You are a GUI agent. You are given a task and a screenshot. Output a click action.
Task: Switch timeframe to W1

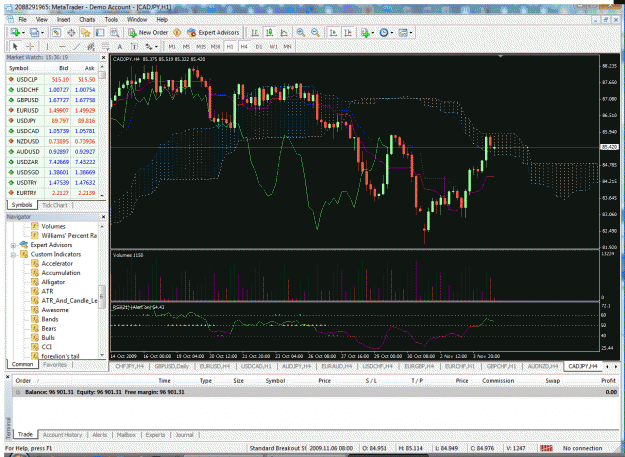pos(273,47)
